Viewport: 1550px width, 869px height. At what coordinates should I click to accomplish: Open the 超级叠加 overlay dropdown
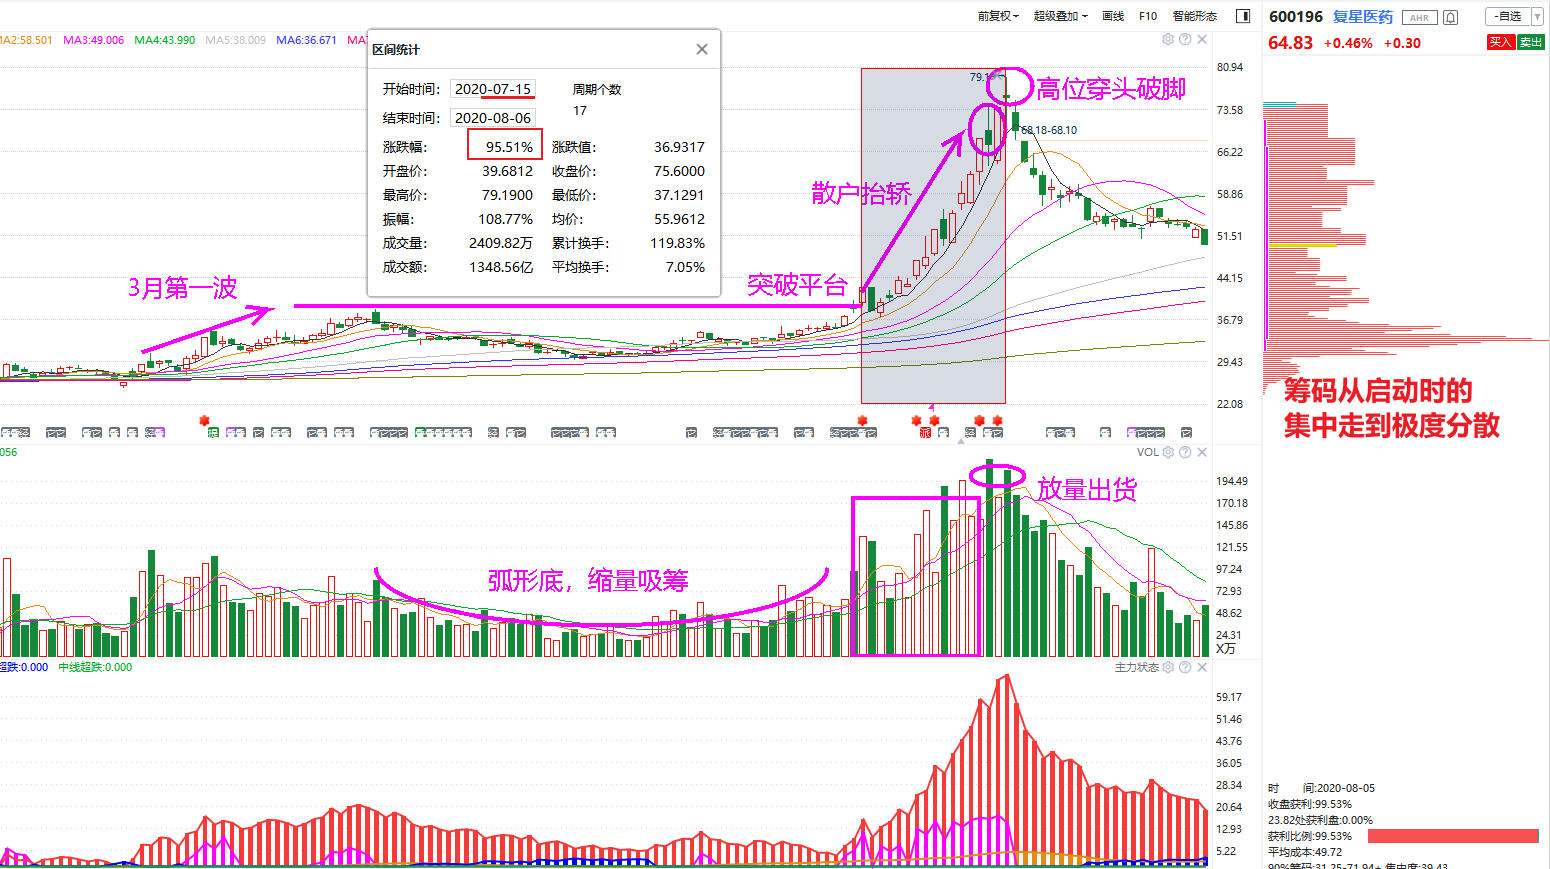1060,16
